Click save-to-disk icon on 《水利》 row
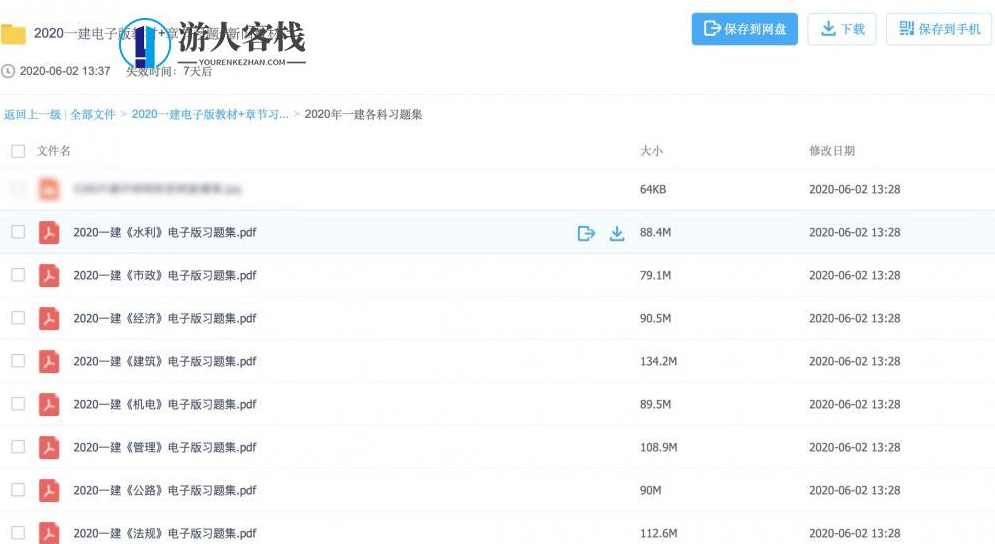Screen dimensions: 995x544 (x=586, y=233)
